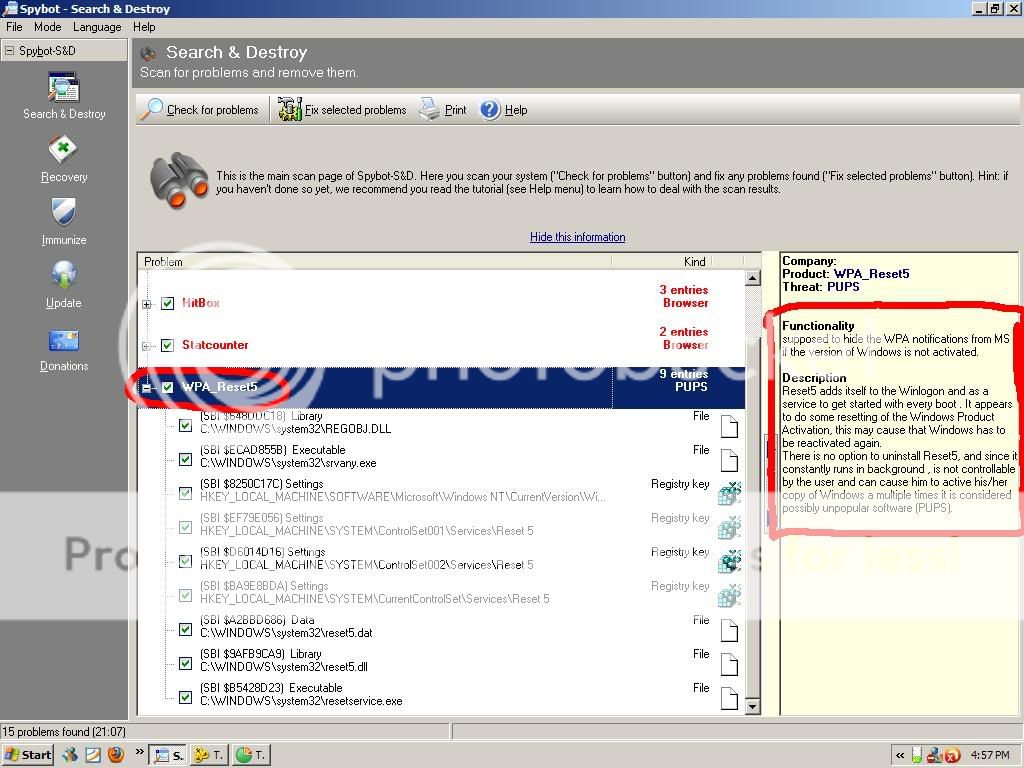Uncheck the REGOBJ.DLL library entry checkbox
This screenshot has height=768, width=1024.
tap(185, 426)
